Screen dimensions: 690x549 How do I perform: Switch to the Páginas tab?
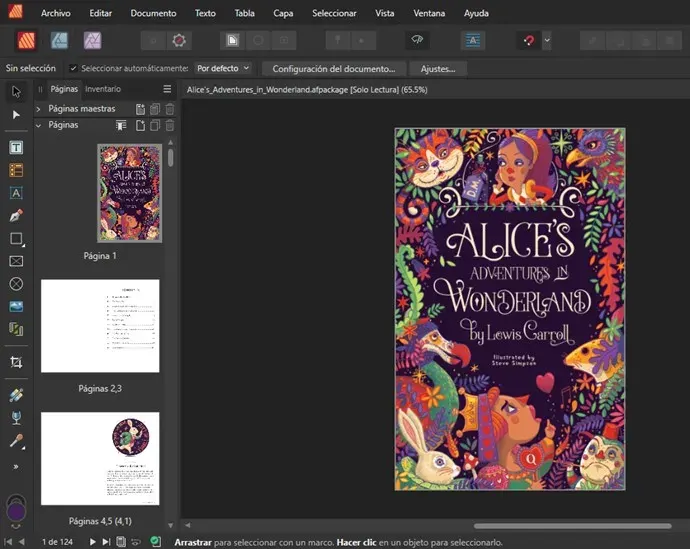(x=64, y=89)
